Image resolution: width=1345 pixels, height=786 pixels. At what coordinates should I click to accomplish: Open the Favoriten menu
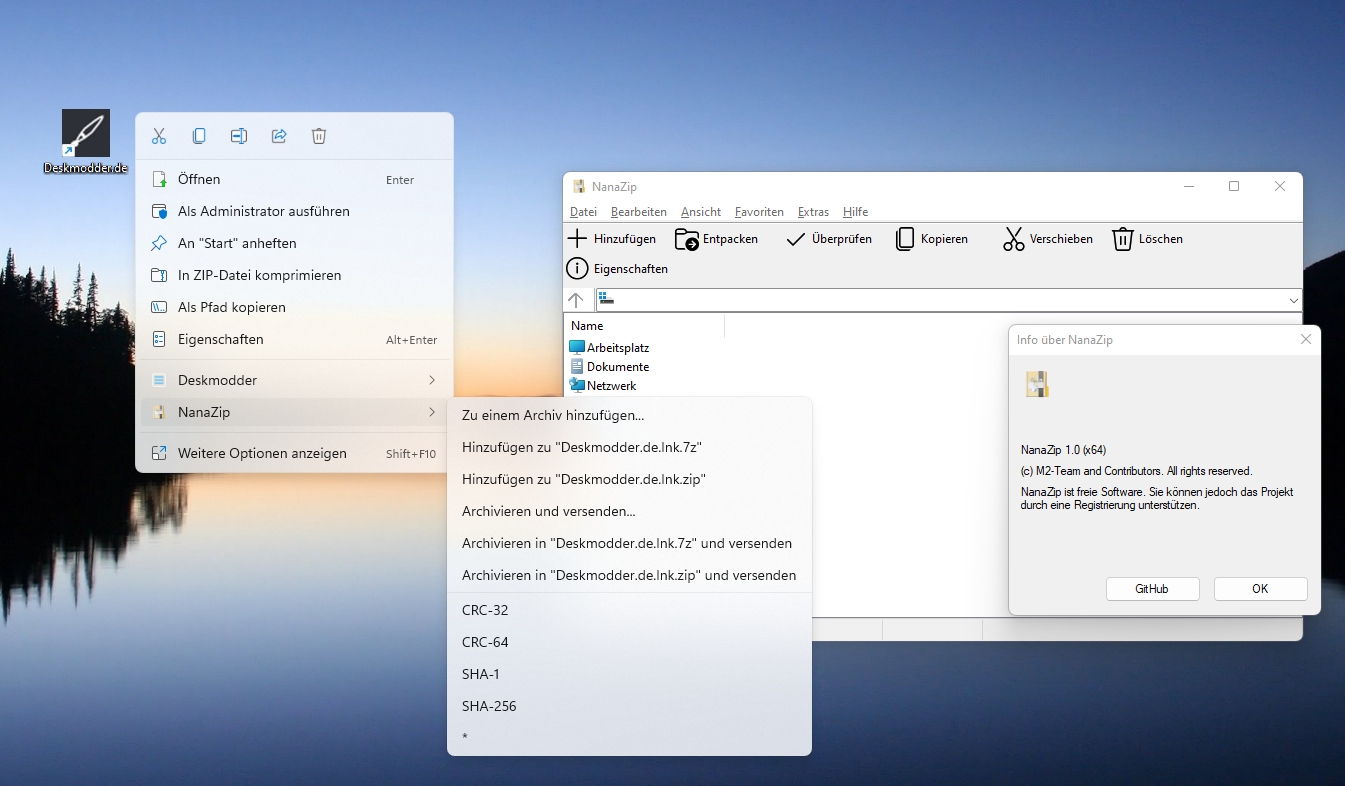(x=759, y=212)
